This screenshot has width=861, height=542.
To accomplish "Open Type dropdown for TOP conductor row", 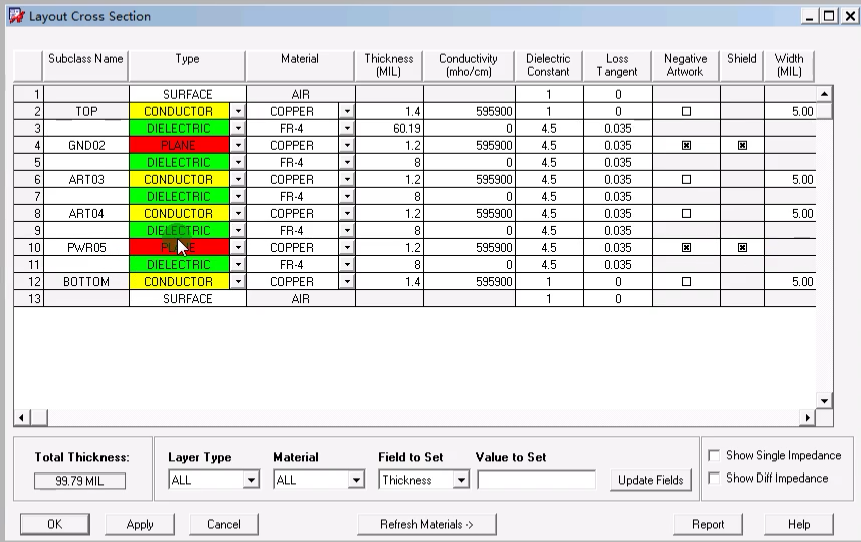I will [x=238, y=112].
